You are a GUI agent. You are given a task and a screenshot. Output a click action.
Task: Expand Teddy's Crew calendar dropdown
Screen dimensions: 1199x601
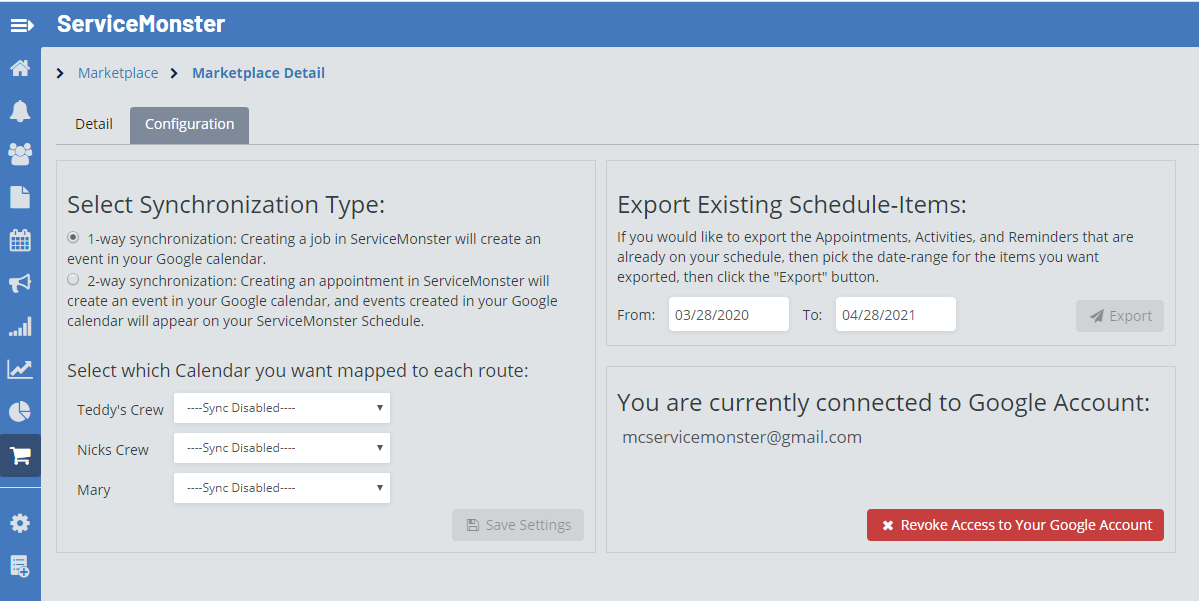click(x=282, y=408)
